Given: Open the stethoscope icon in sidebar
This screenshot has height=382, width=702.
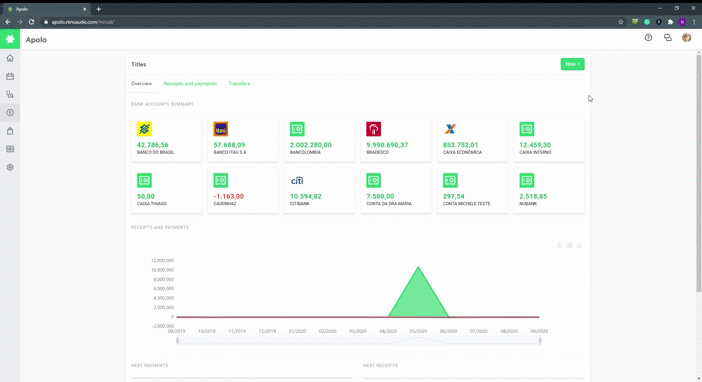Looking at the screenshot, I should point(10,94).
